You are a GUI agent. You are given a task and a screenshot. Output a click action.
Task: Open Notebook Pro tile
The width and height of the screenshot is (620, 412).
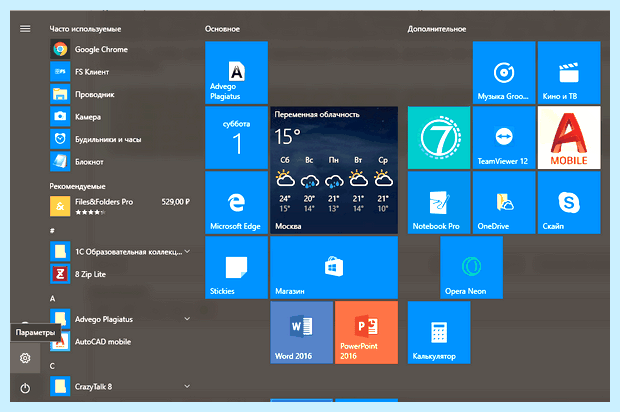439,202
